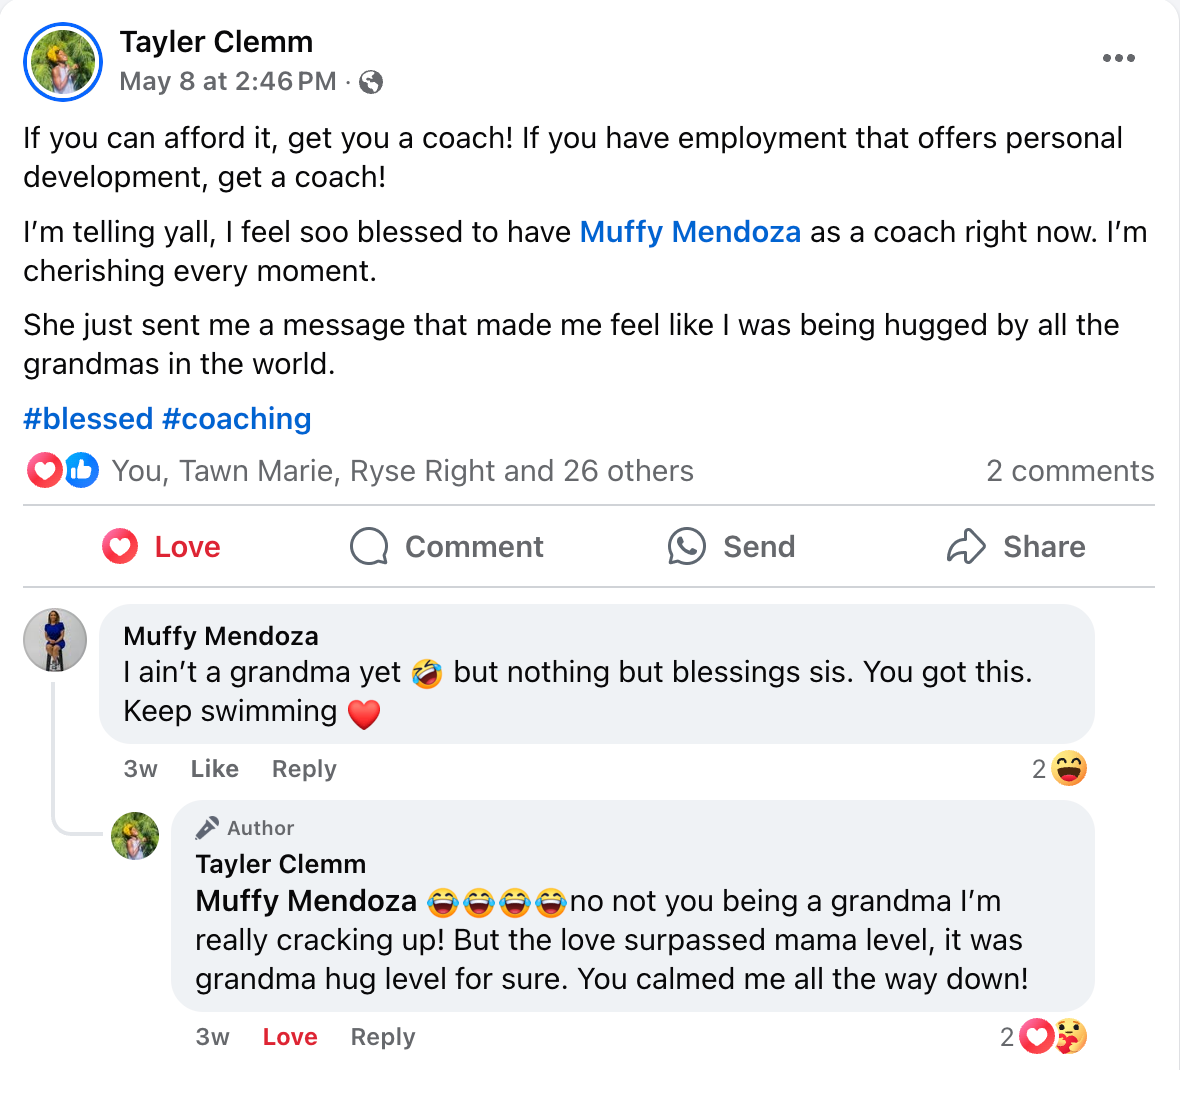Open Tayler Clemm's post profile picture
Image resolution: width=1180 pixels, height=1102 pixels.
coord(63,62)
